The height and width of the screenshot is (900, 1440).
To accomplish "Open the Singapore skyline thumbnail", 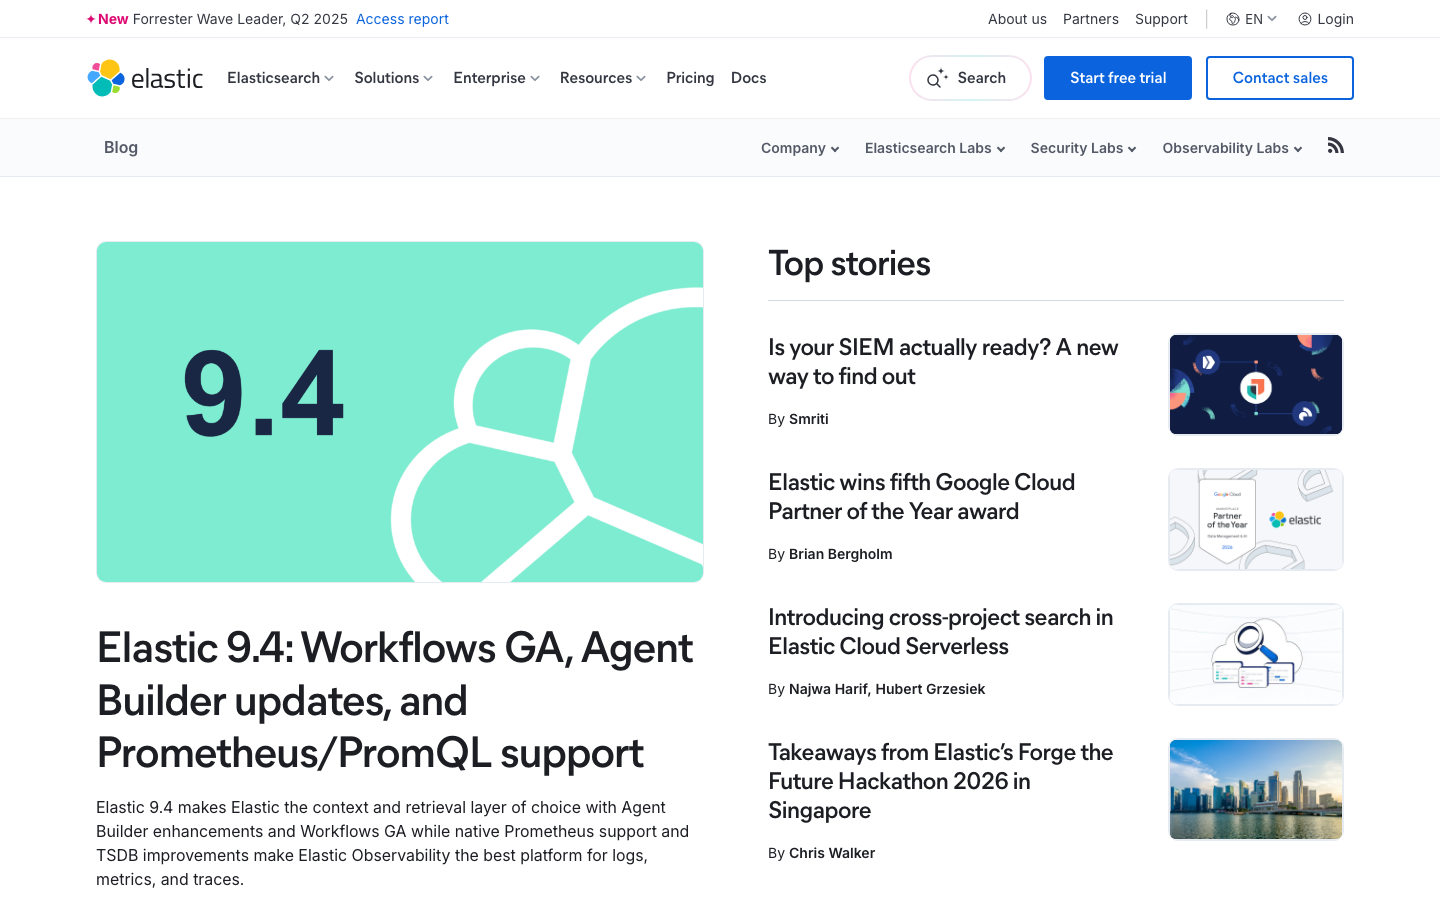I will (x=1256, y=790).
